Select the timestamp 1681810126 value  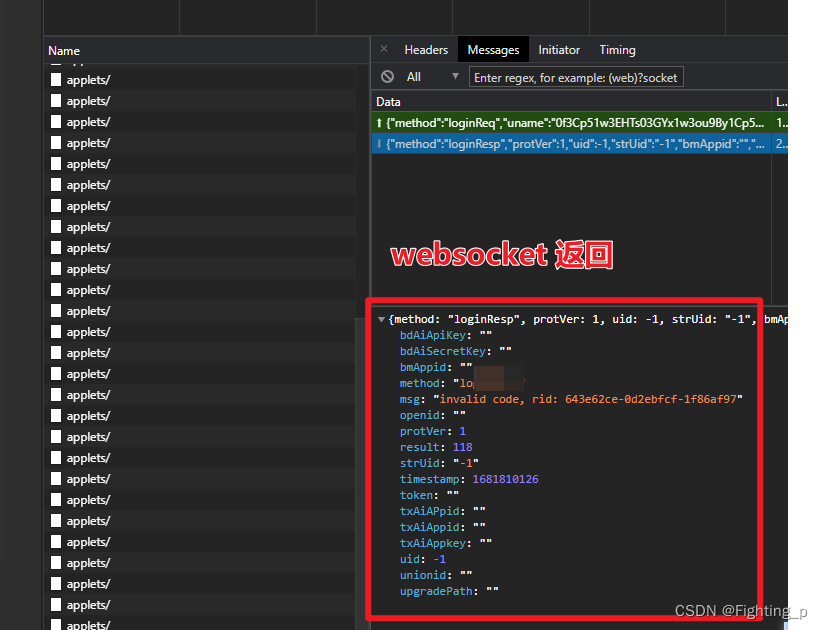505,479
